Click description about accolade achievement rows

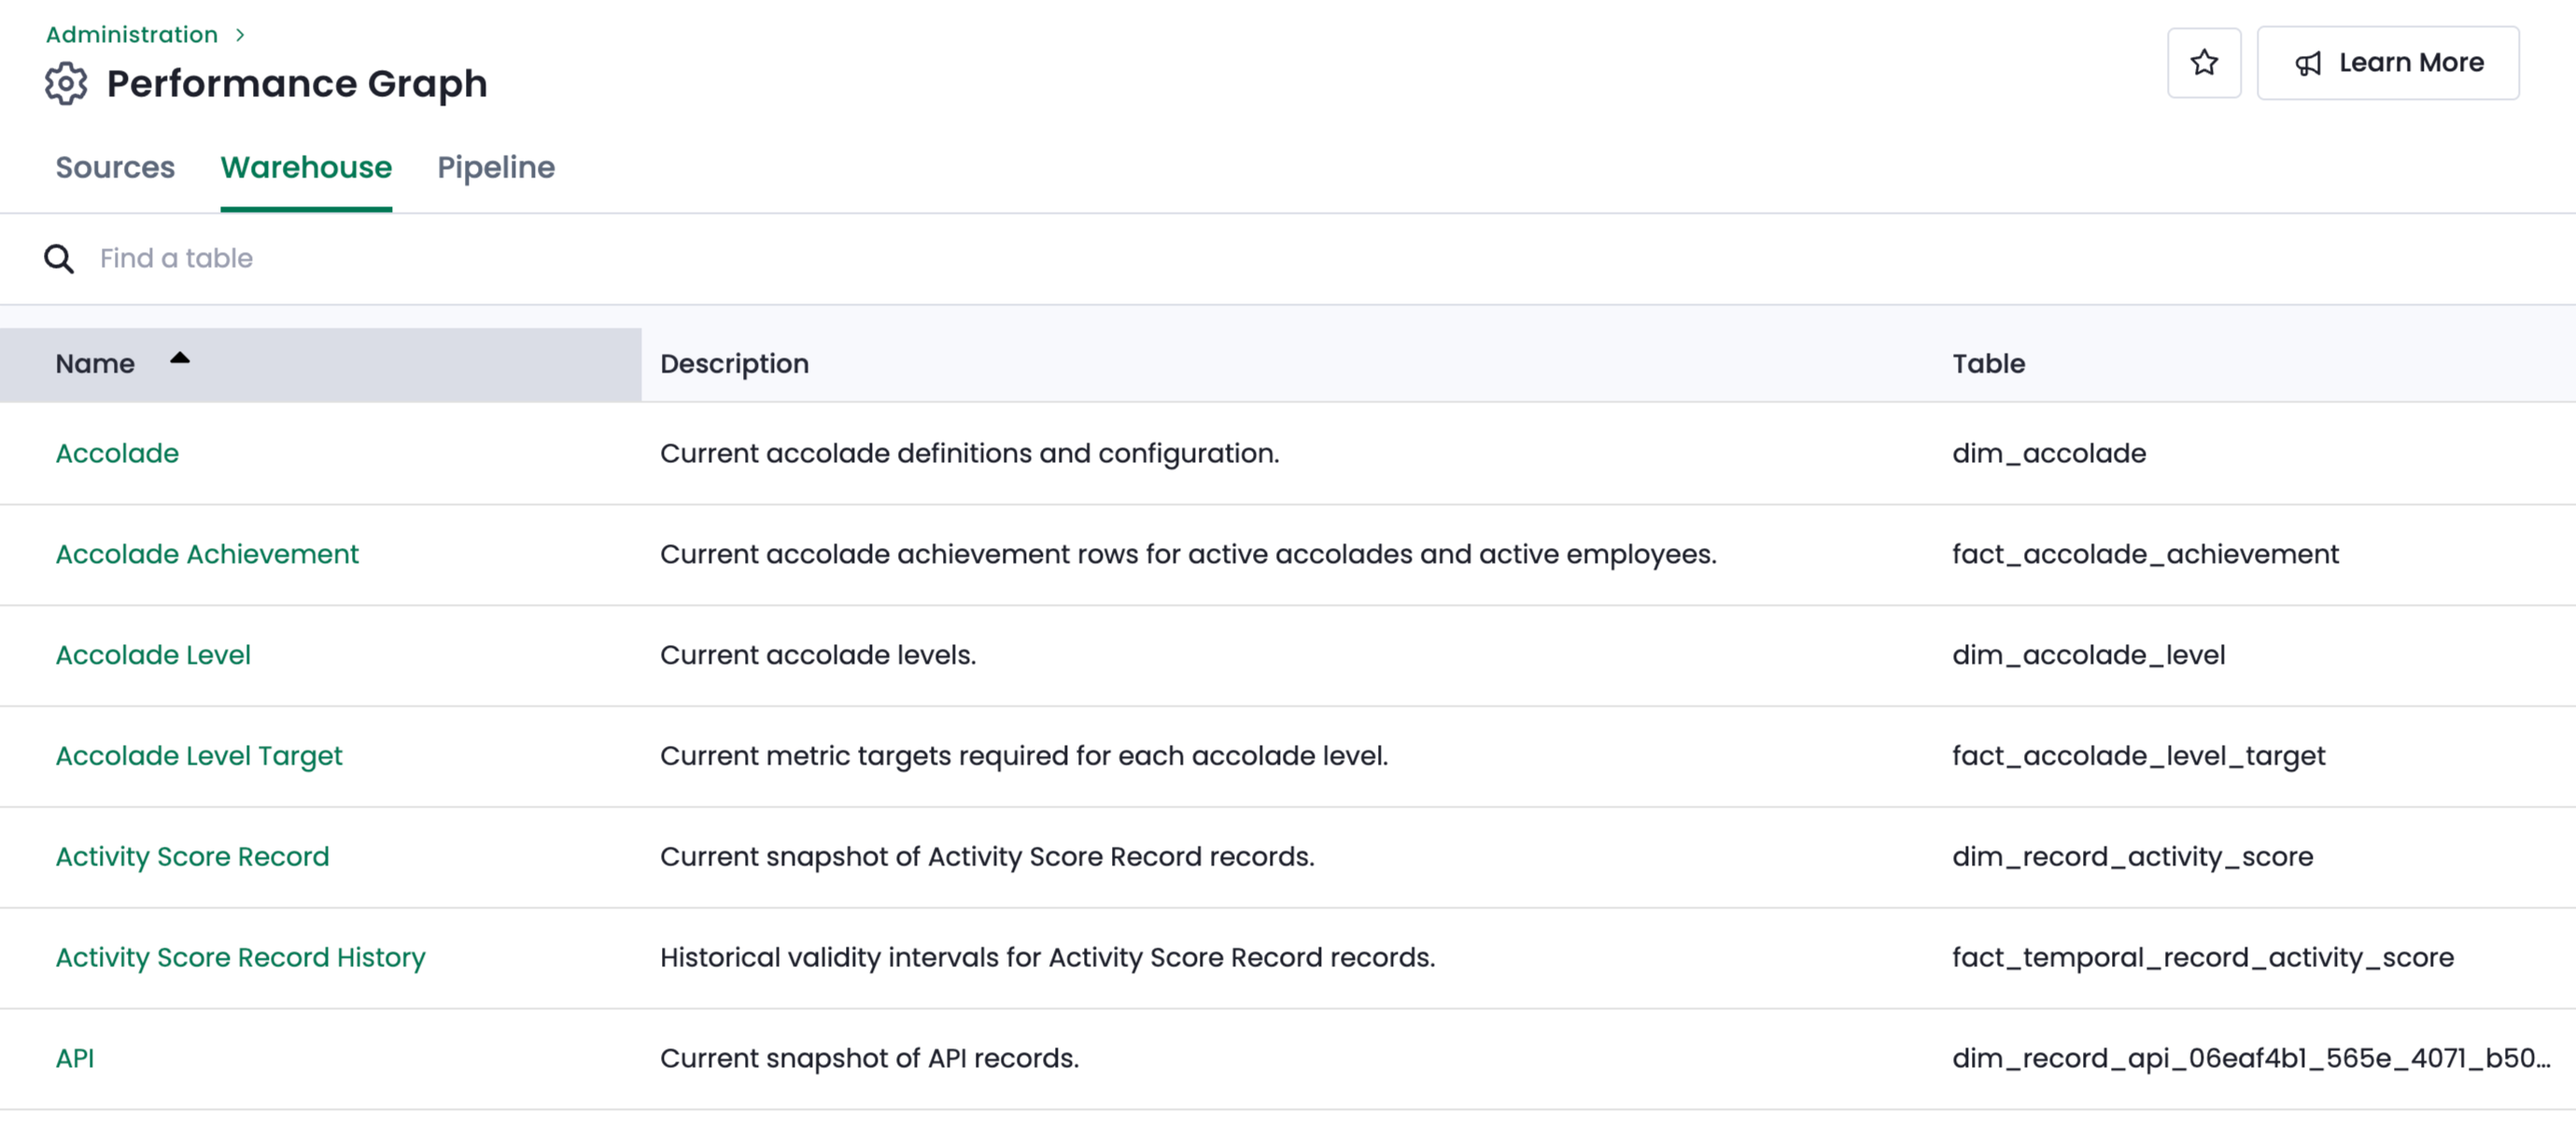pyautogui.click(x=1188, y=555)
